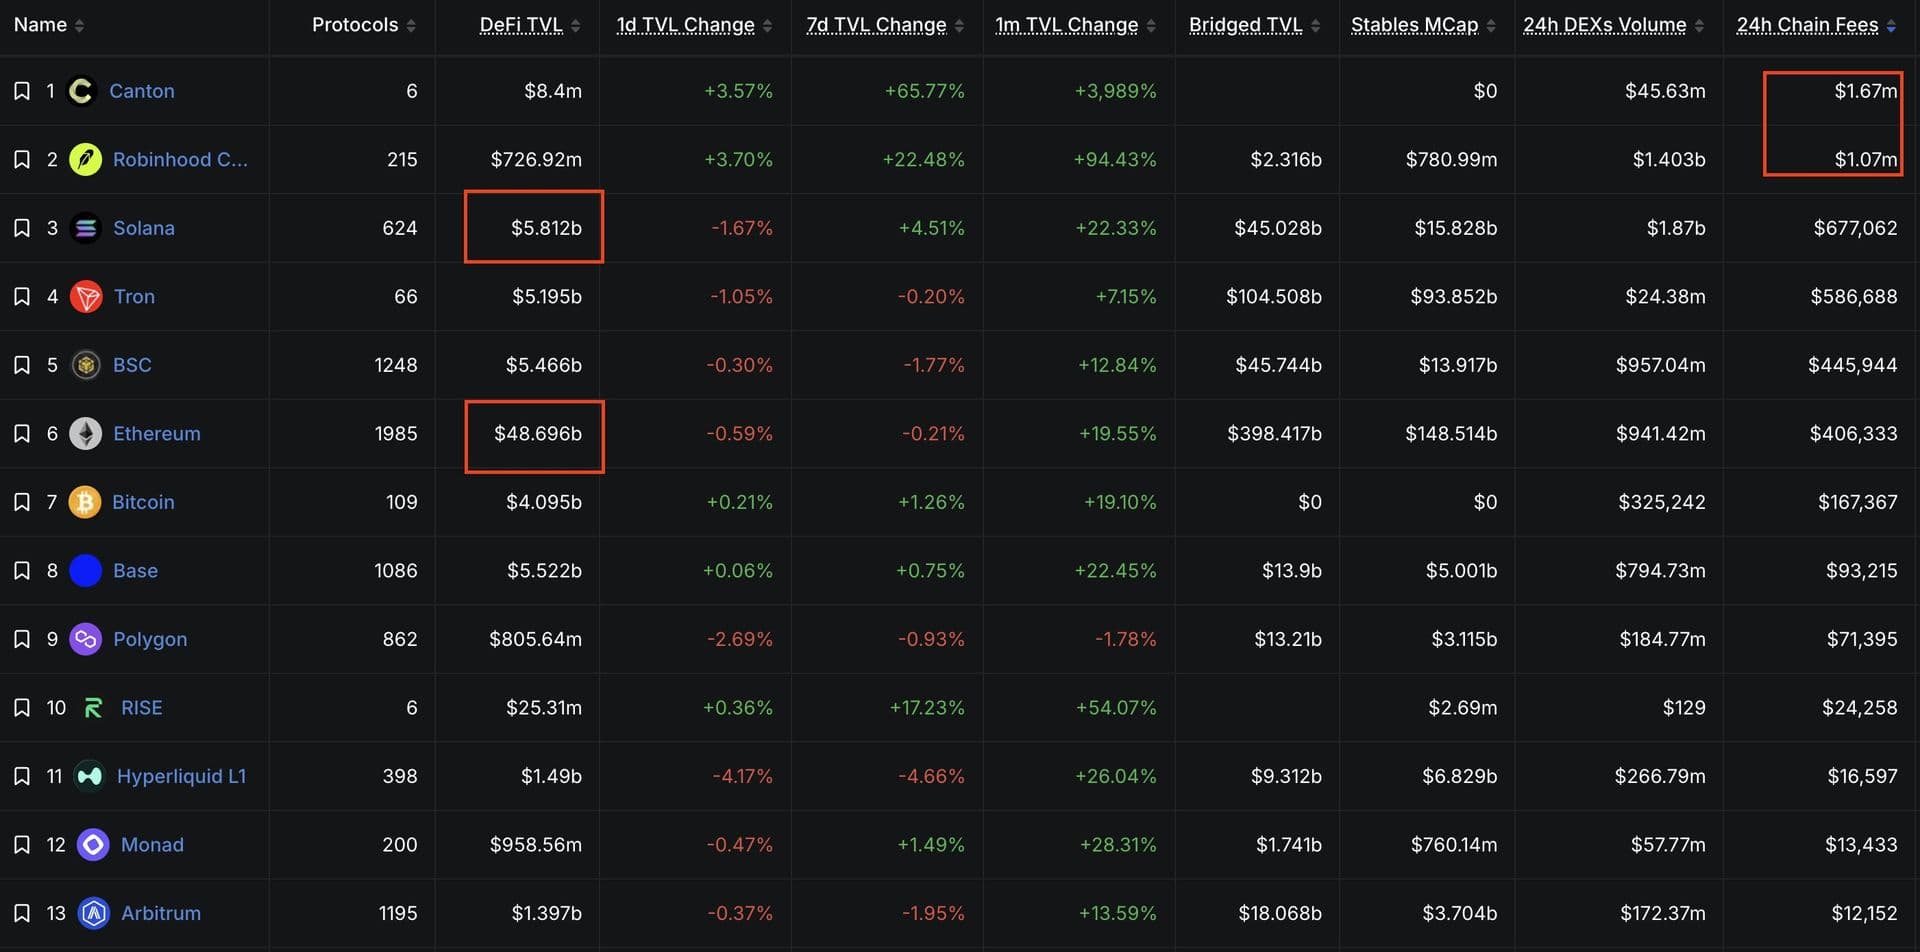The image size is (1920, 952).
Task: Bookmark the Monad chain
Action: point(21,844)
